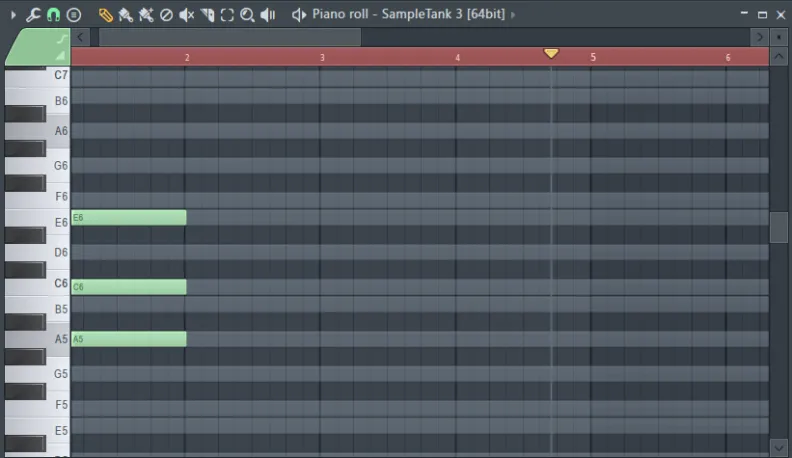Play the B5 piano key
Screen dimensions: 792x458
[58, 309]
